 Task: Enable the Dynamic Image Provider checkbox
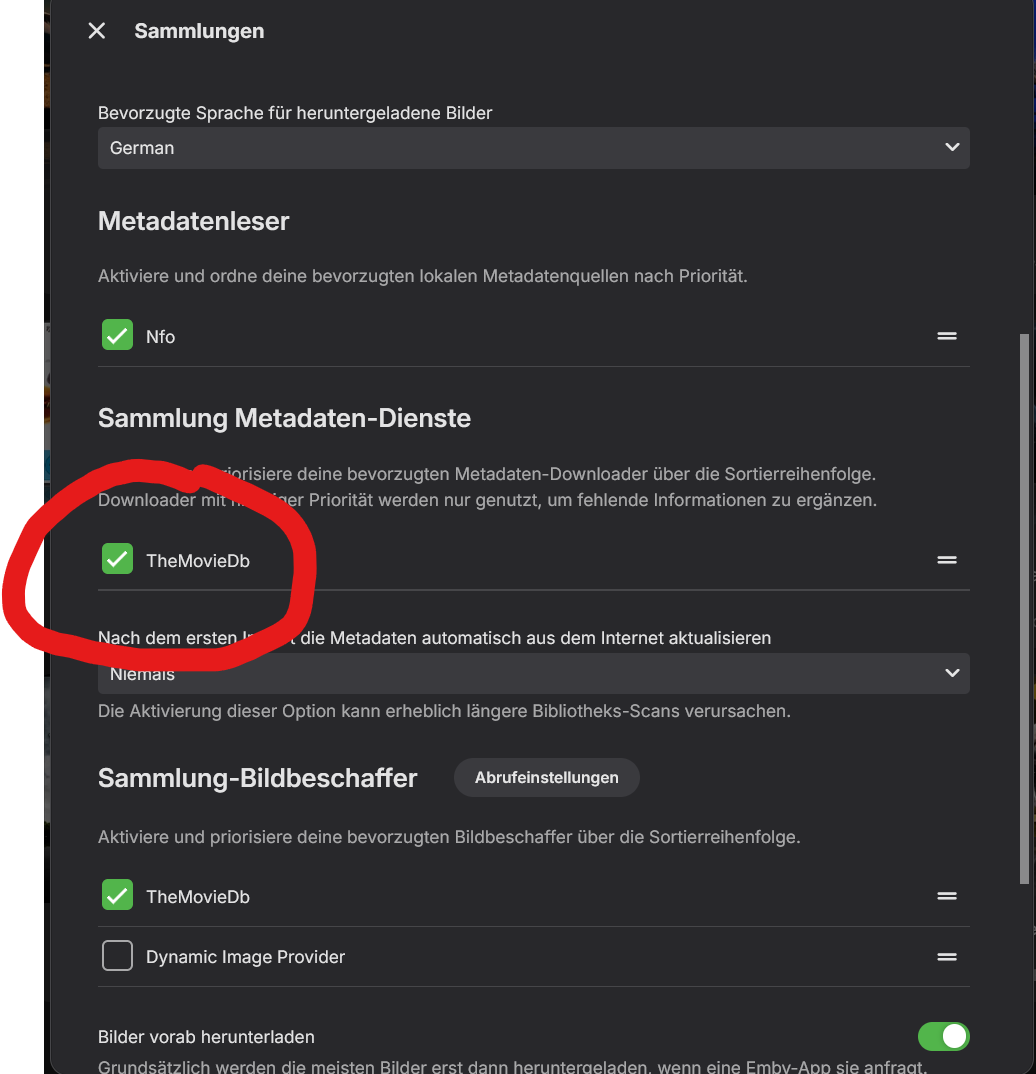pos(117,956)
